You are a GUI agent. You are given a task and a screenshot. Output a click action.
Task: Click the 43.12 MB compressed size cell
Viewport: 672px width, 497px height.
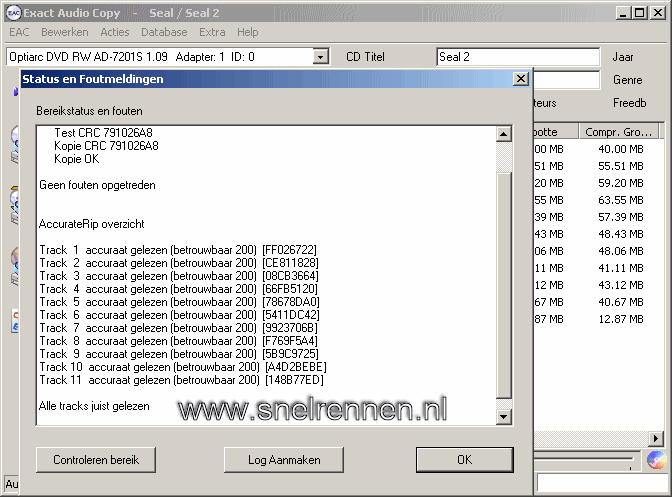click(621, 285)
